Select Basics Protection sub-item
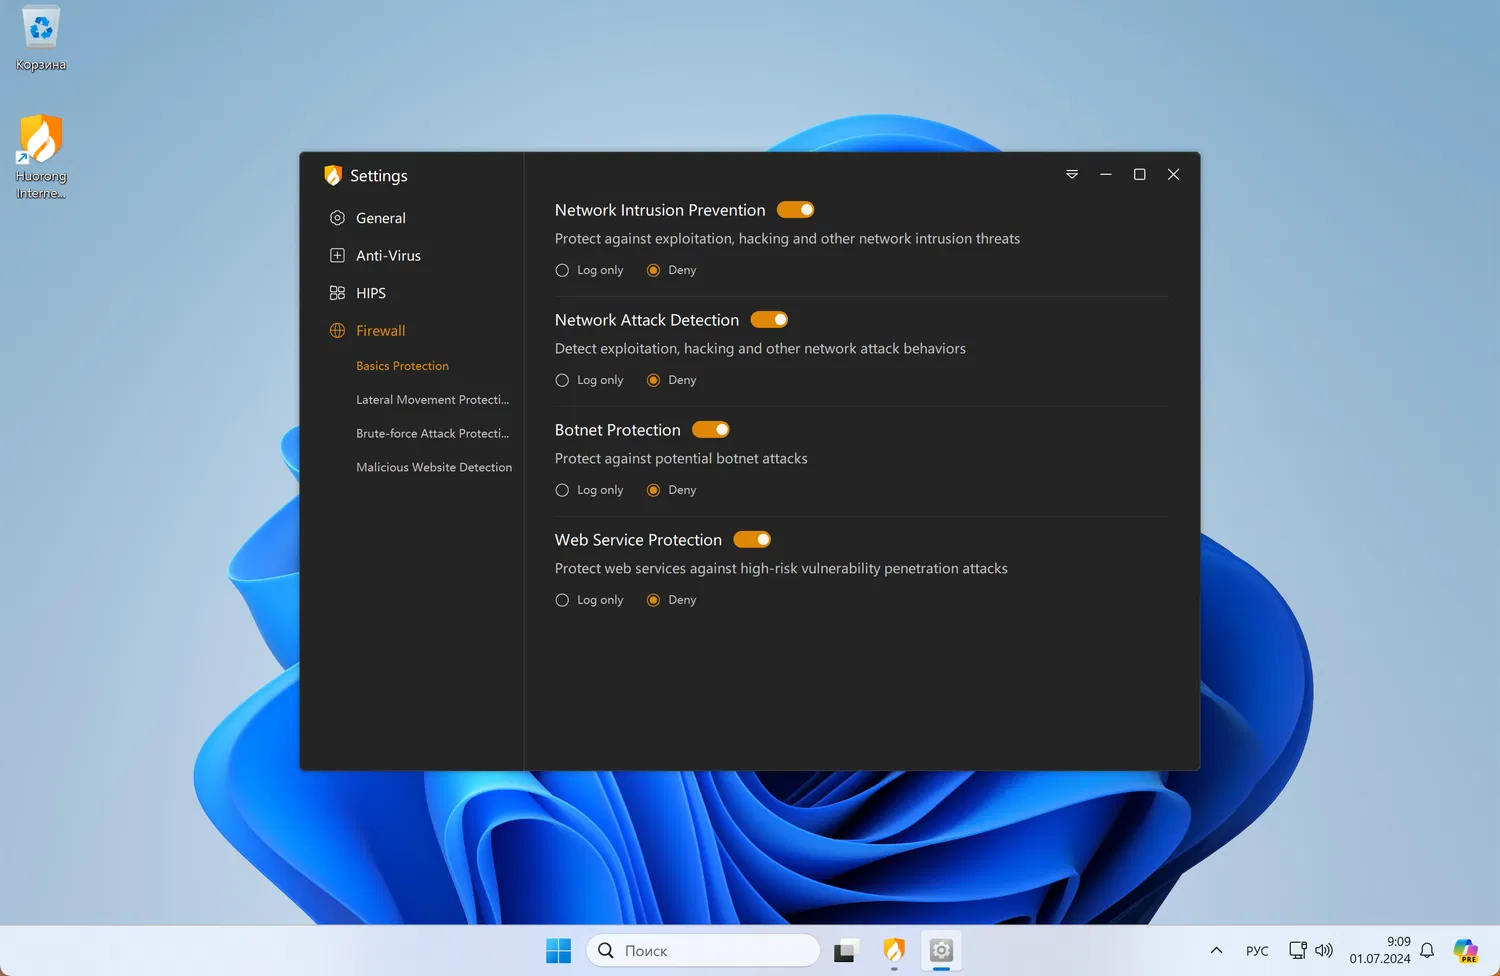 coord(403,366)
